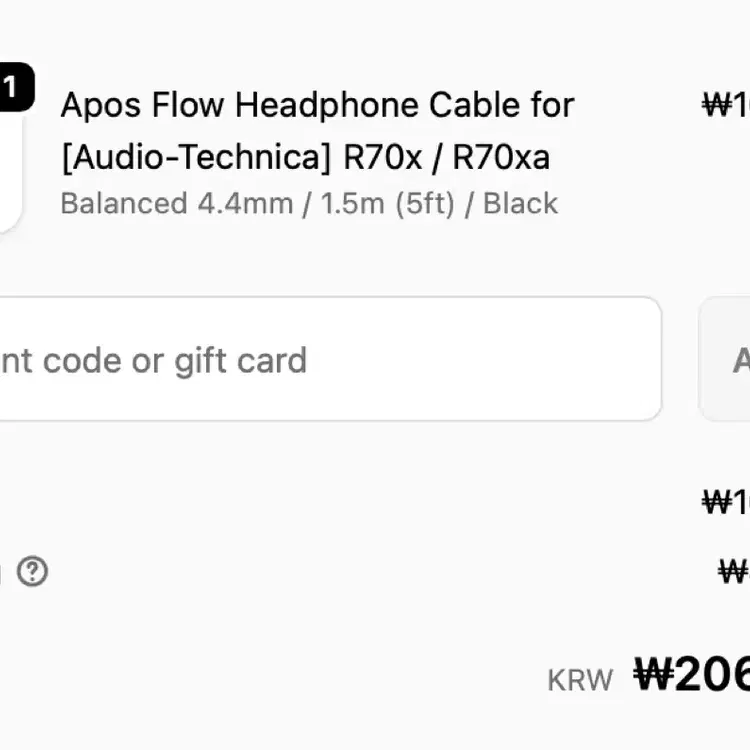
Task: Click the shipping help question mark icon
Action: [x=33, y=572]
